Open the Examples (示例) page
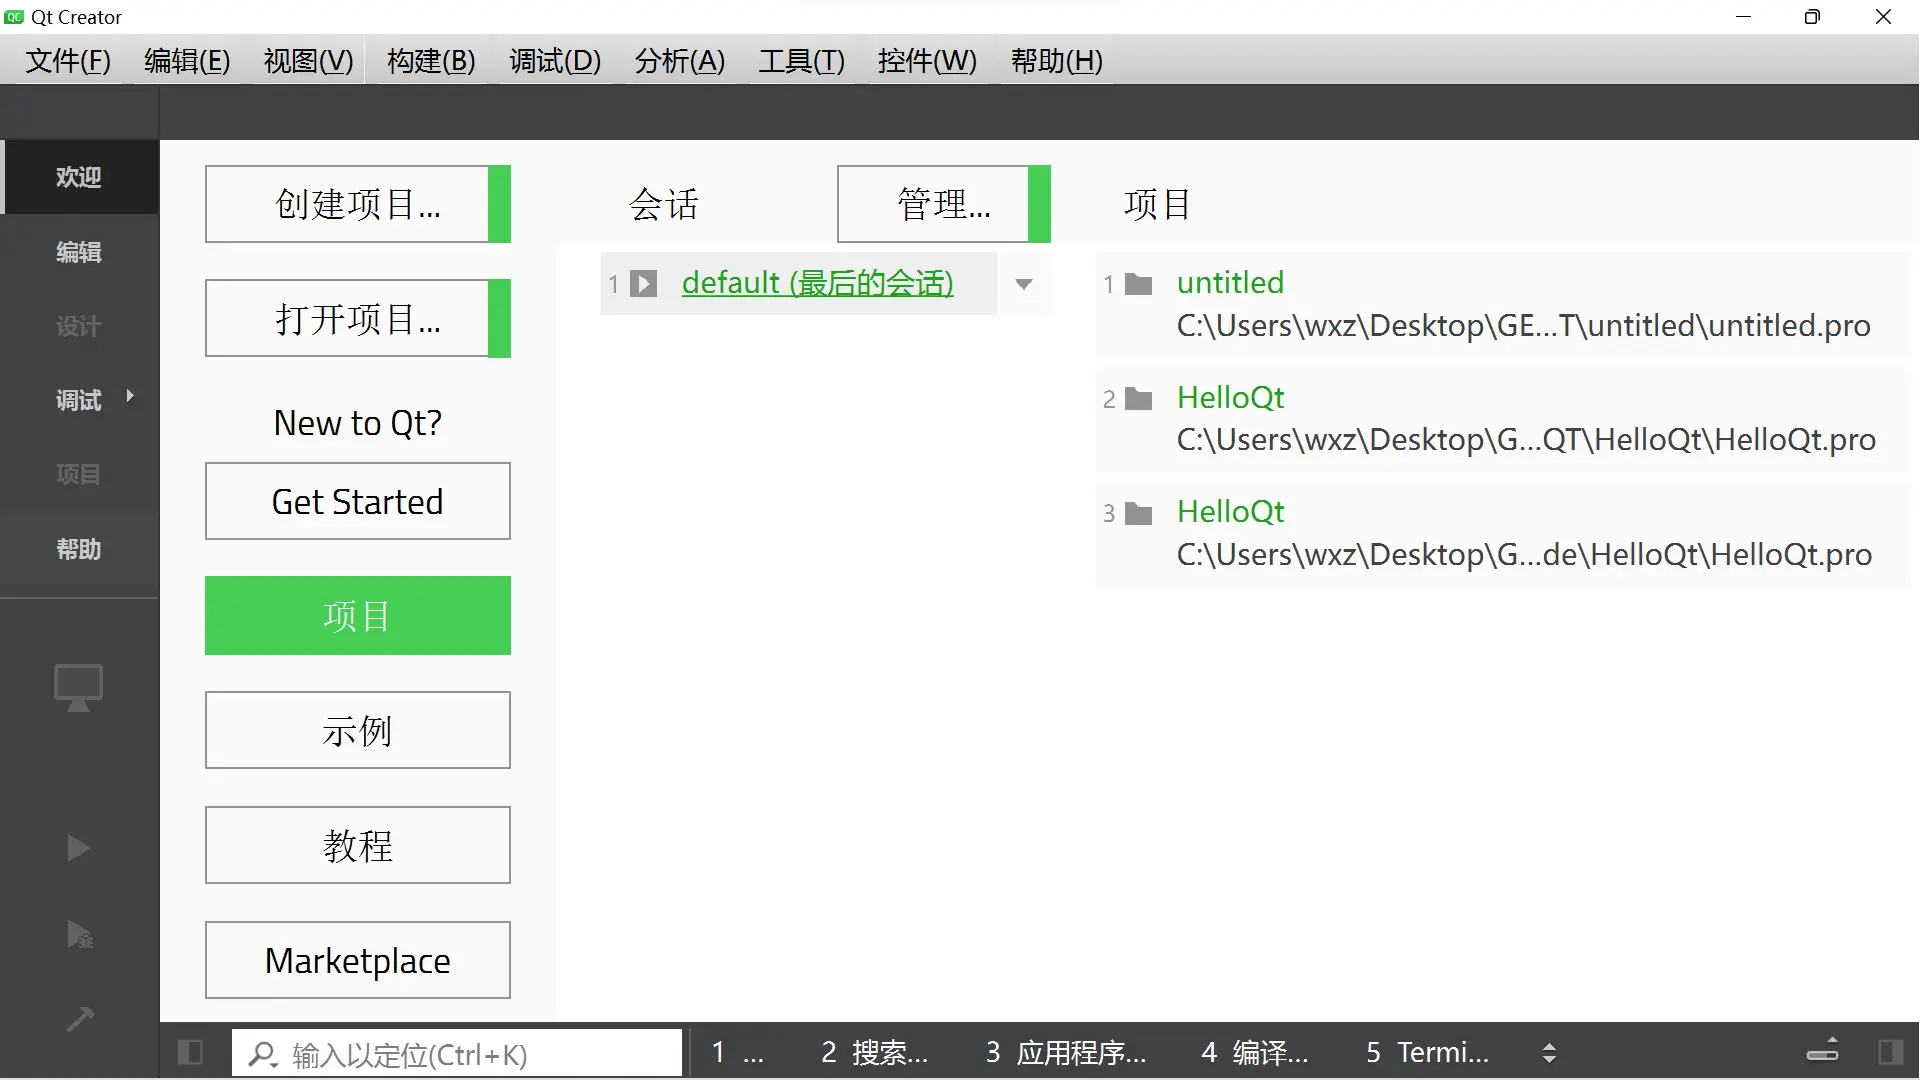1920x1080 pixels. pos(358,730)
